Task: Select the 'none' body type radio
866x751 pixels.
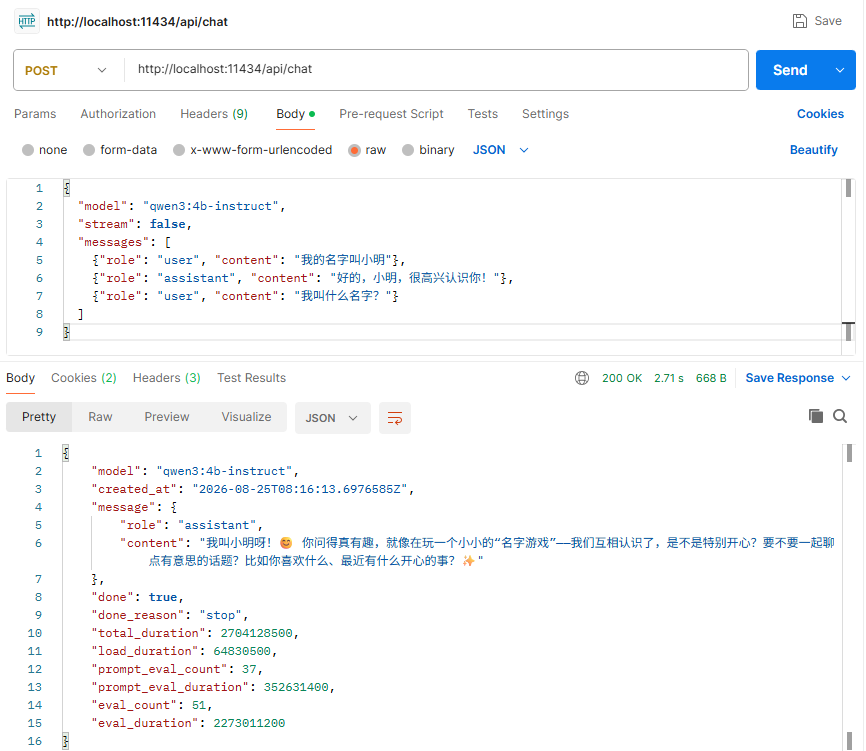Action: tap(28, 150)
